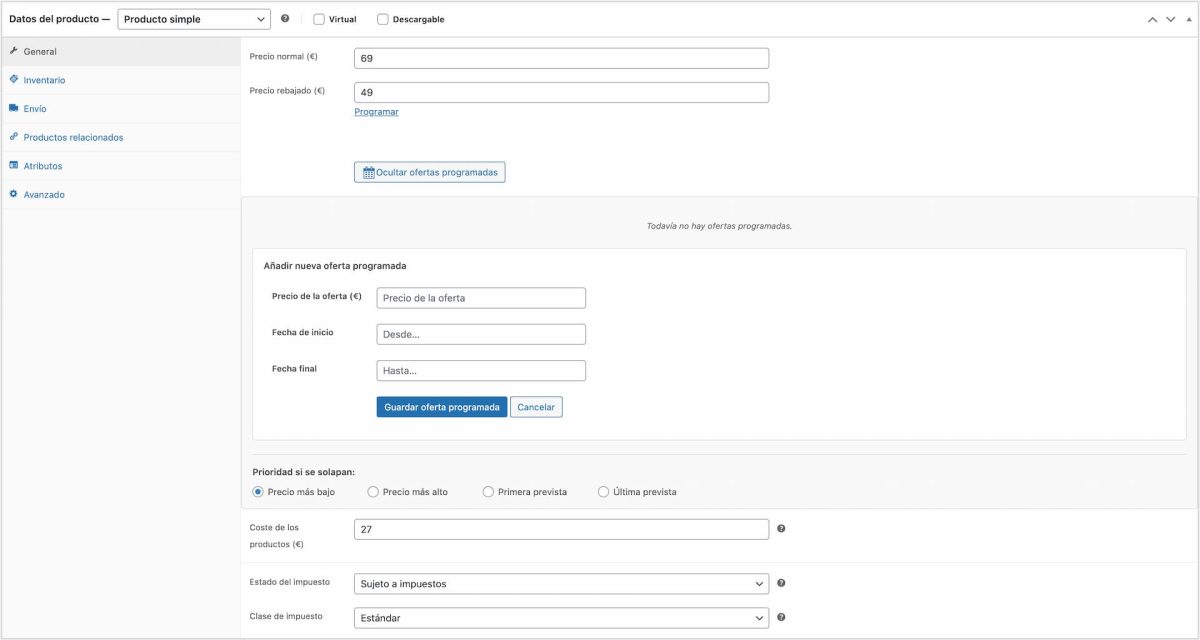The height and width of the screenshot is (640, 1200).
Task: Click the Cancelar button
Action: pyautogui.click(x=535, y=406)
